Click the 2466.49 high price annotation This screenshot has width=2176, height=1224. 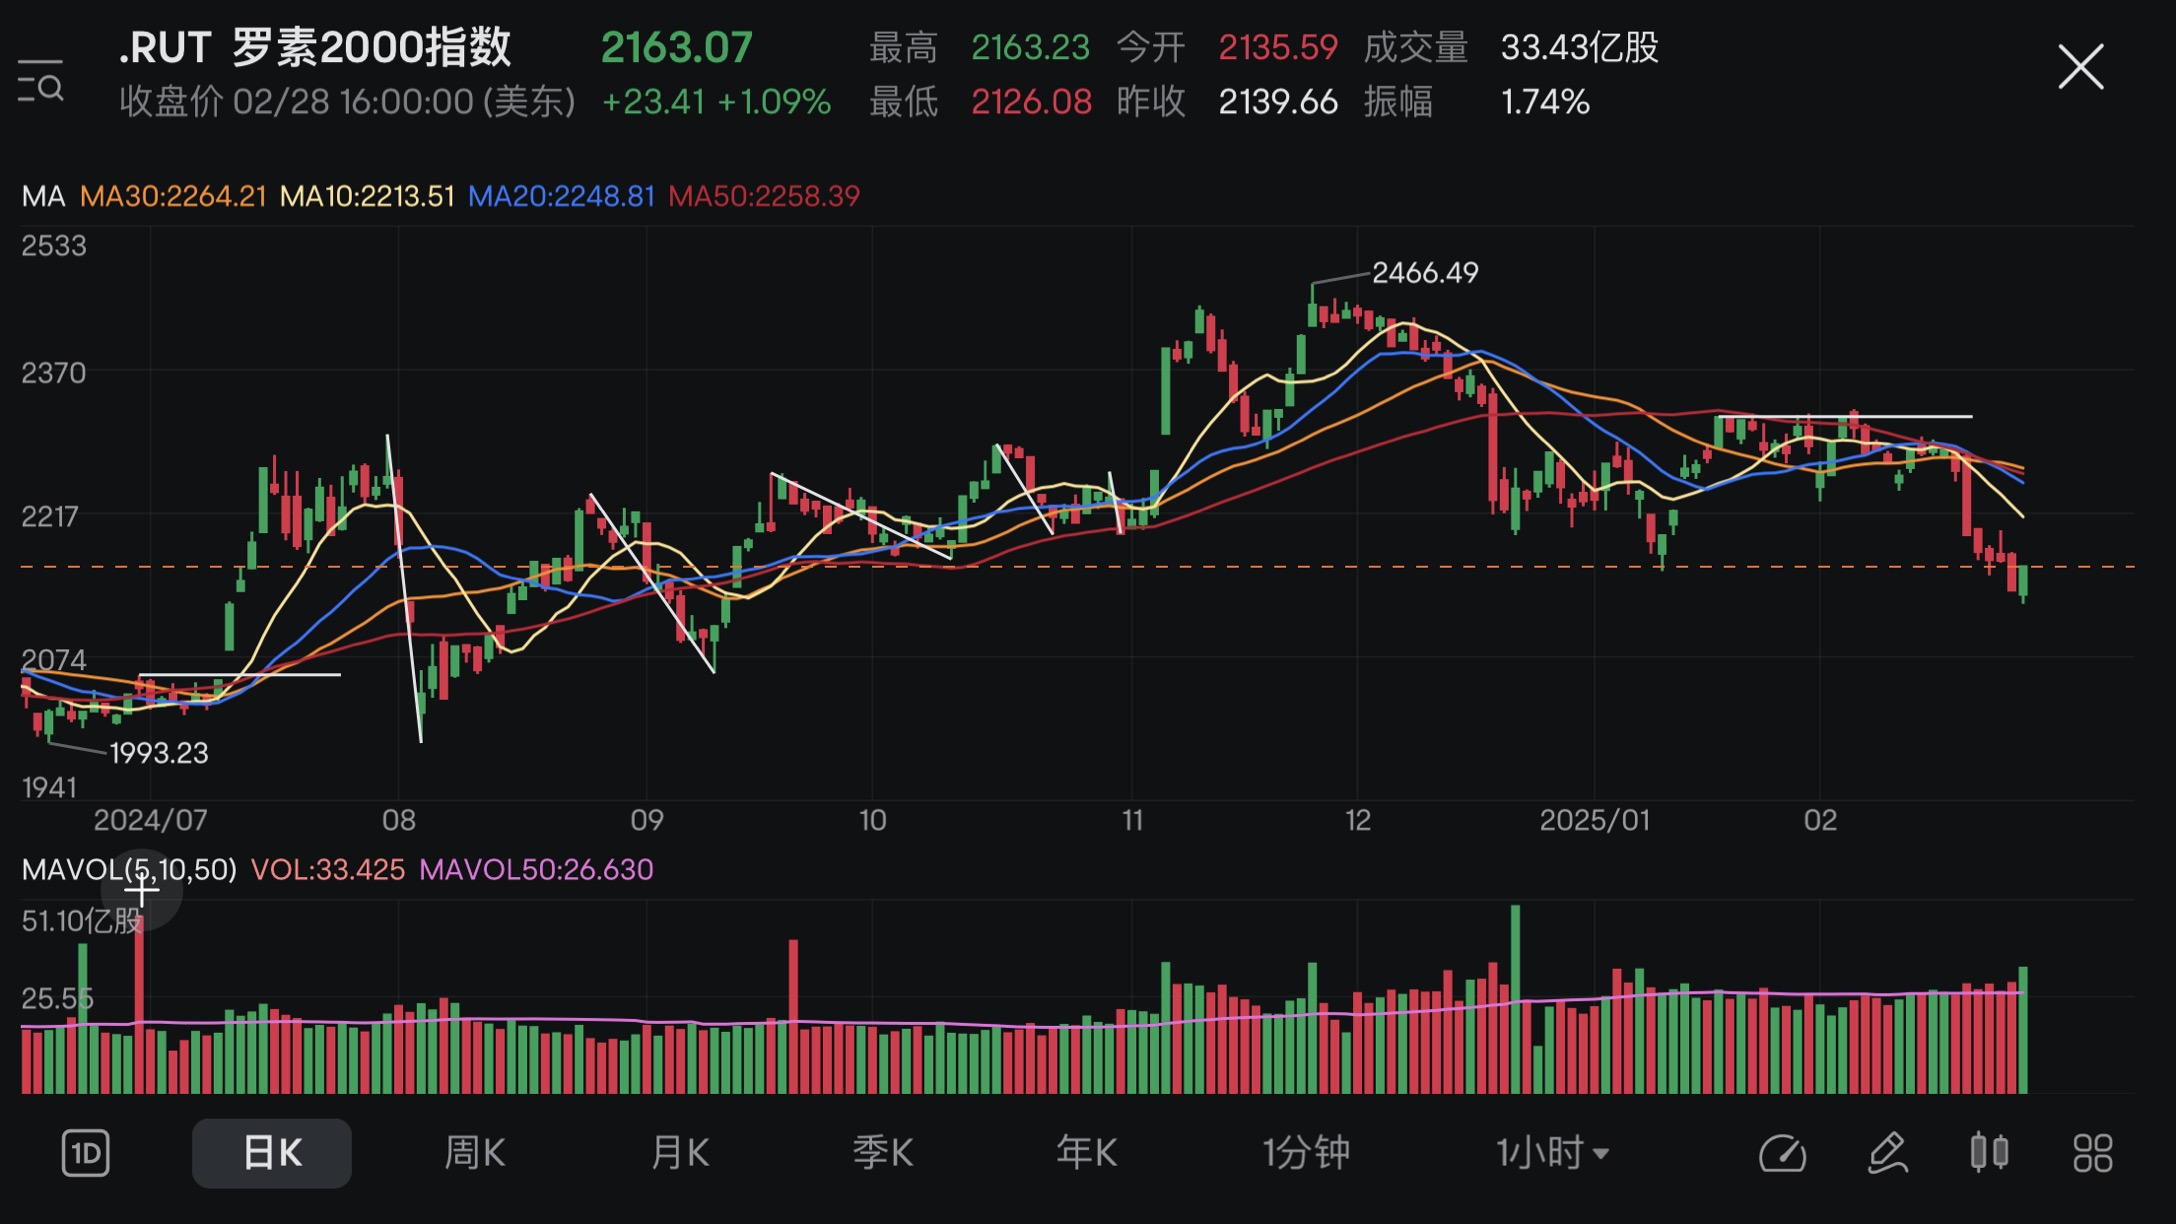tap(1425, 272)
